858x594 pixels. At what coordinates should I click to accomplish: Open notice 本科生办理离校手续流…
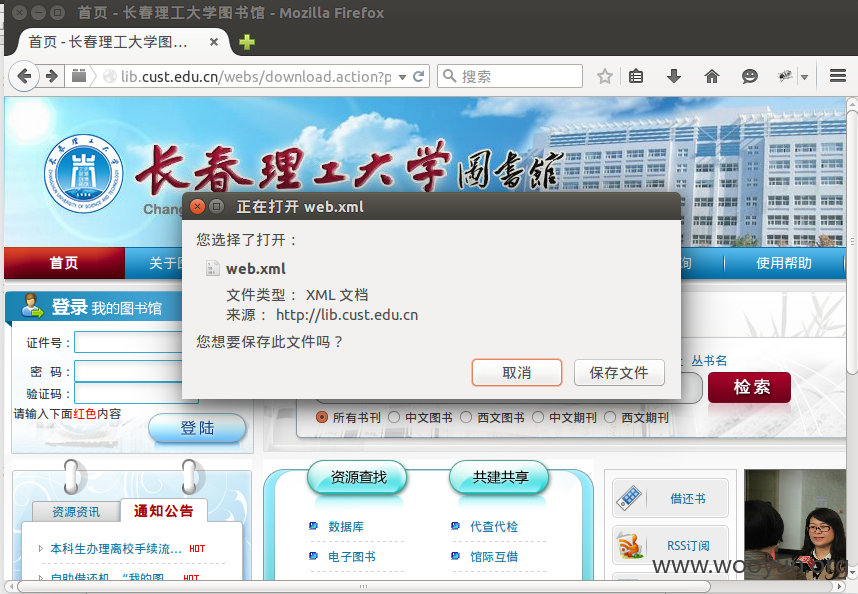coord(116,548)
